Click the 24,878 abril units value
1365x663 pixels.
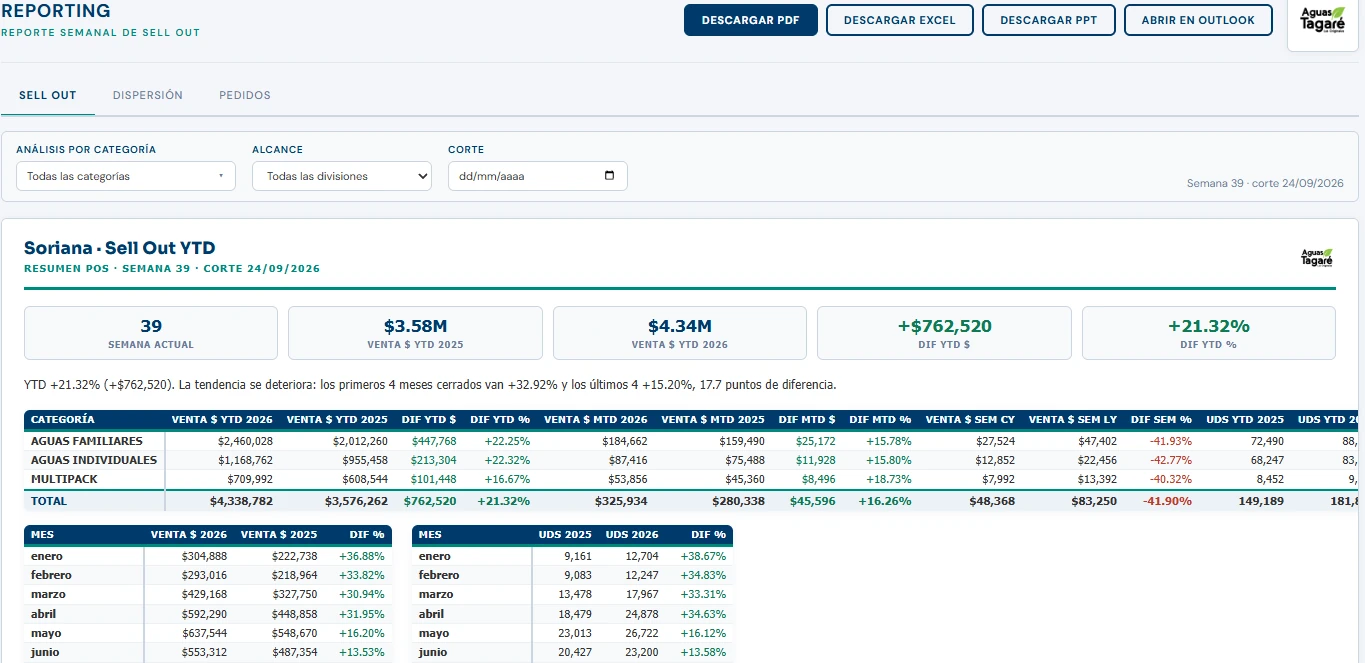point(640,614)
